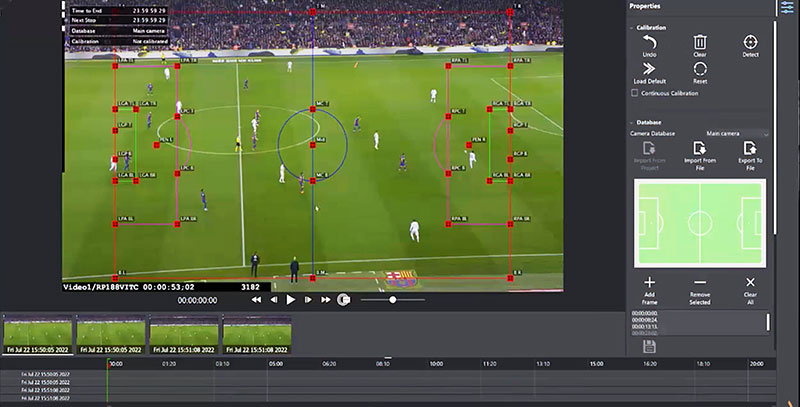This screenshot has width=800, height=407.
Task: Click the 05:00 mark on timeline ruler
Action: (x=276, y=364)
